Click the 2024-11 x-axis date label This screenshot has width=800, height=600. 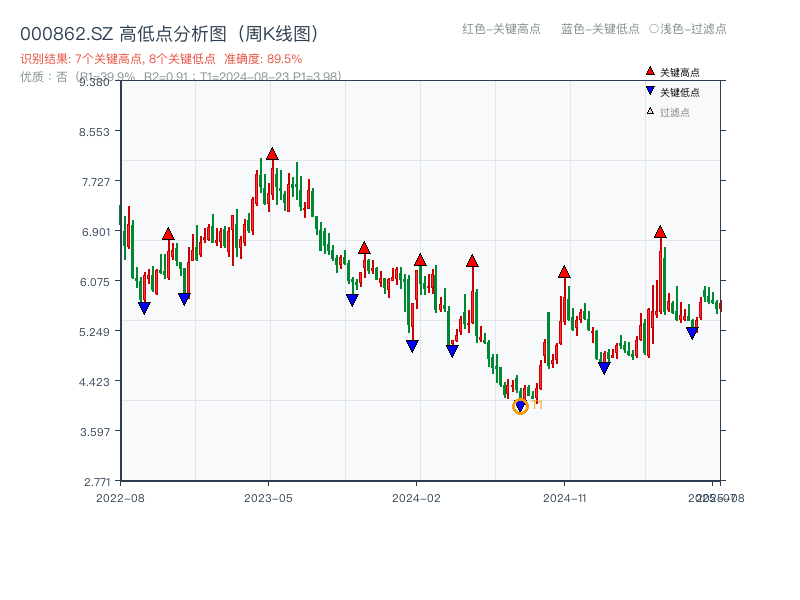564,498
